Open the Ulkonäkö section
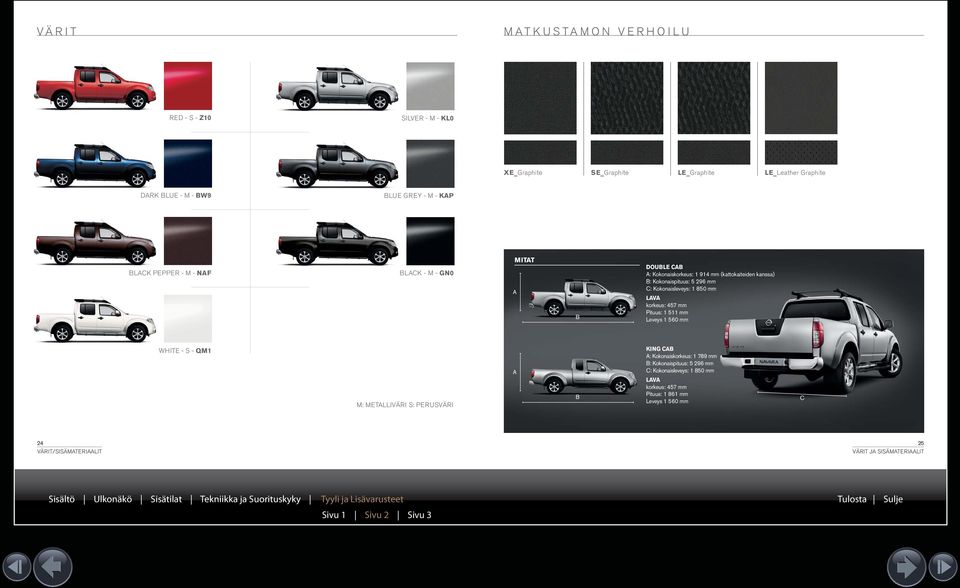 pos(113,499)
